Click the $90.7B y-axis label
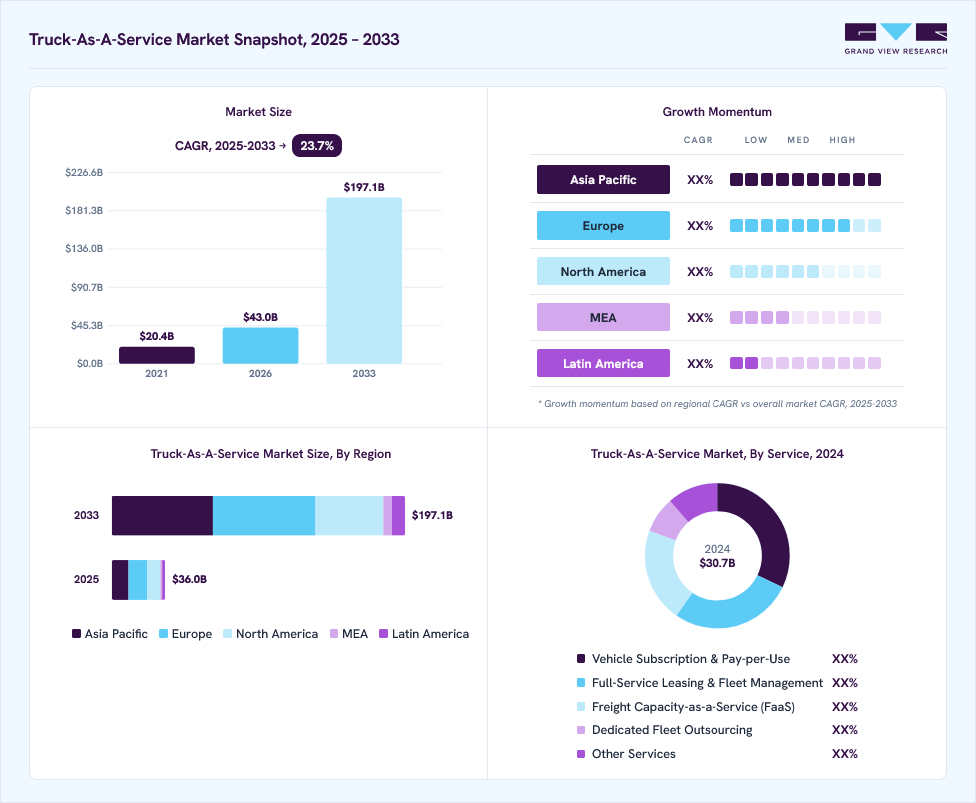The height and width of the screenshot is (803, 976). coord(87,288)
